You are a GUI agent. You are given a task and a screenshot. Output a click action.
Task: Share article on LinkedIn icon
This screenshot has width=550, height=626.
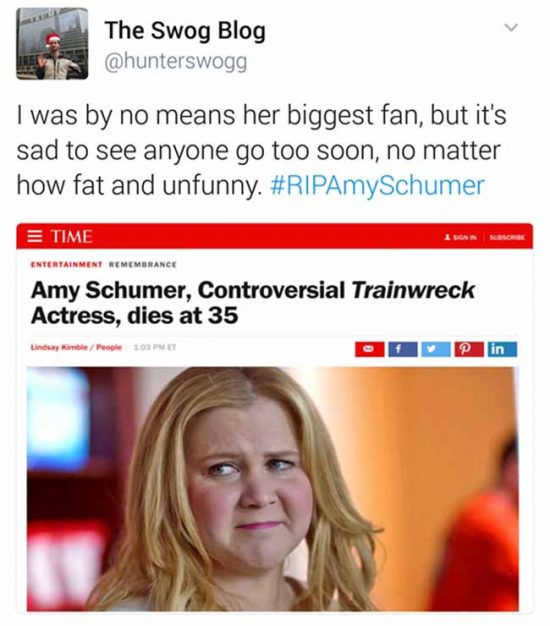(502, 349)
